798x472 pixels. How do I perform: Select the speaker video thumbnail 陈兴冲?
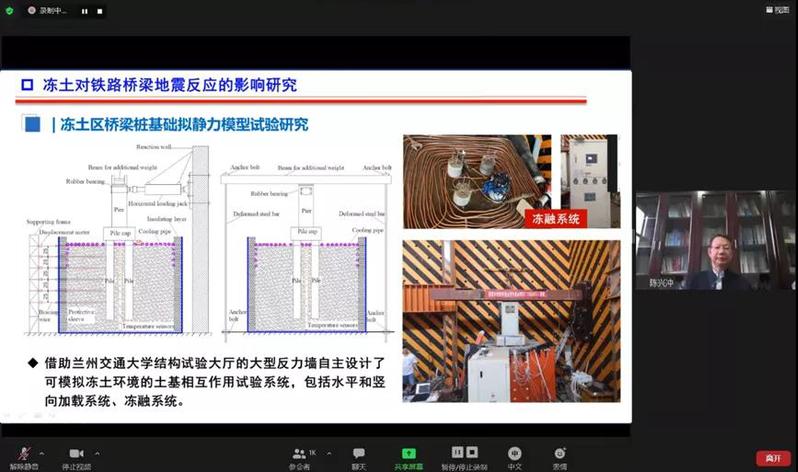tap(711, 240)
